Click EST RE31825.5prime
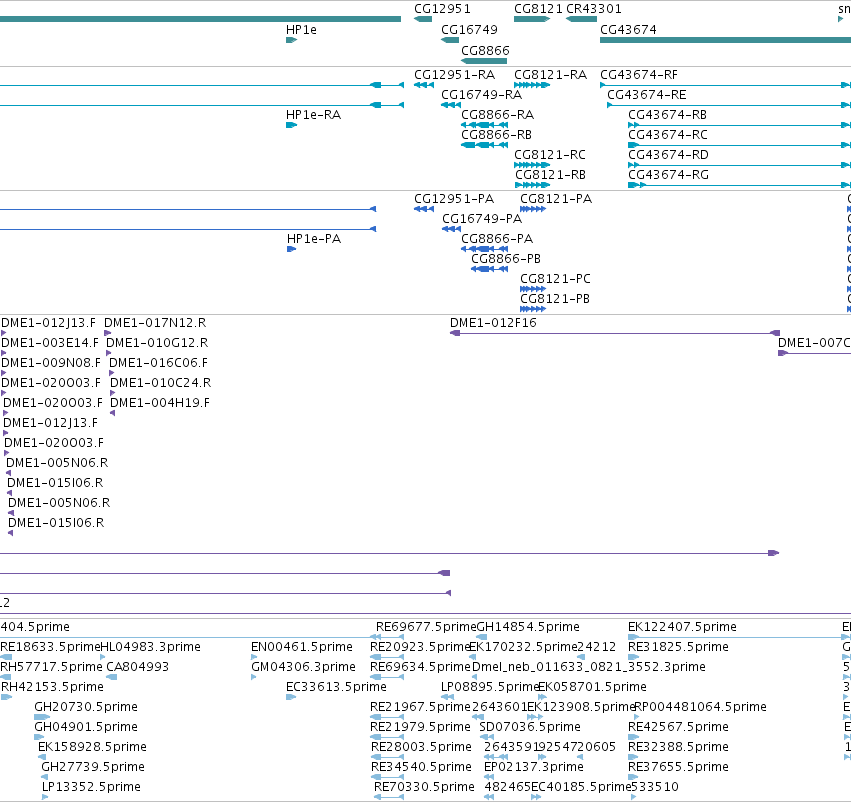Viewport: 851px width, 802px height. click(678, 647)
